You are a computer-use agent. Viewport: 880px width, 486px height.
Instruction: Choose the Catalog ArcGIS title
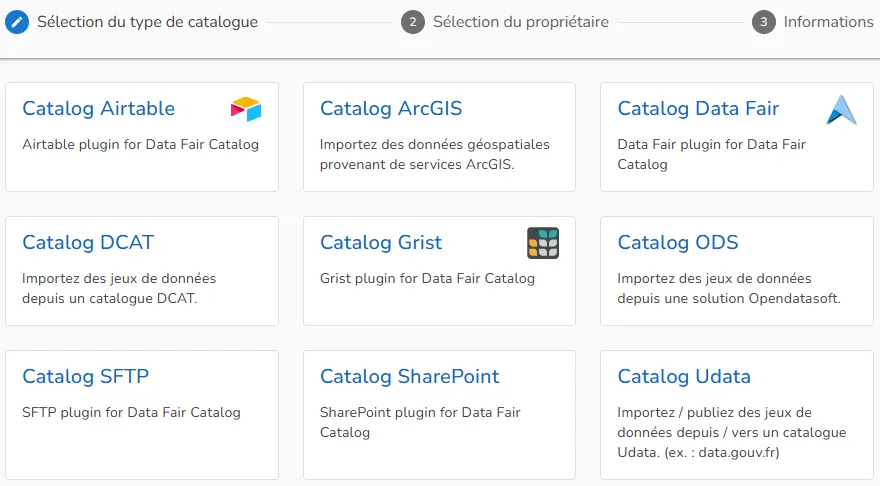(391, 108)
